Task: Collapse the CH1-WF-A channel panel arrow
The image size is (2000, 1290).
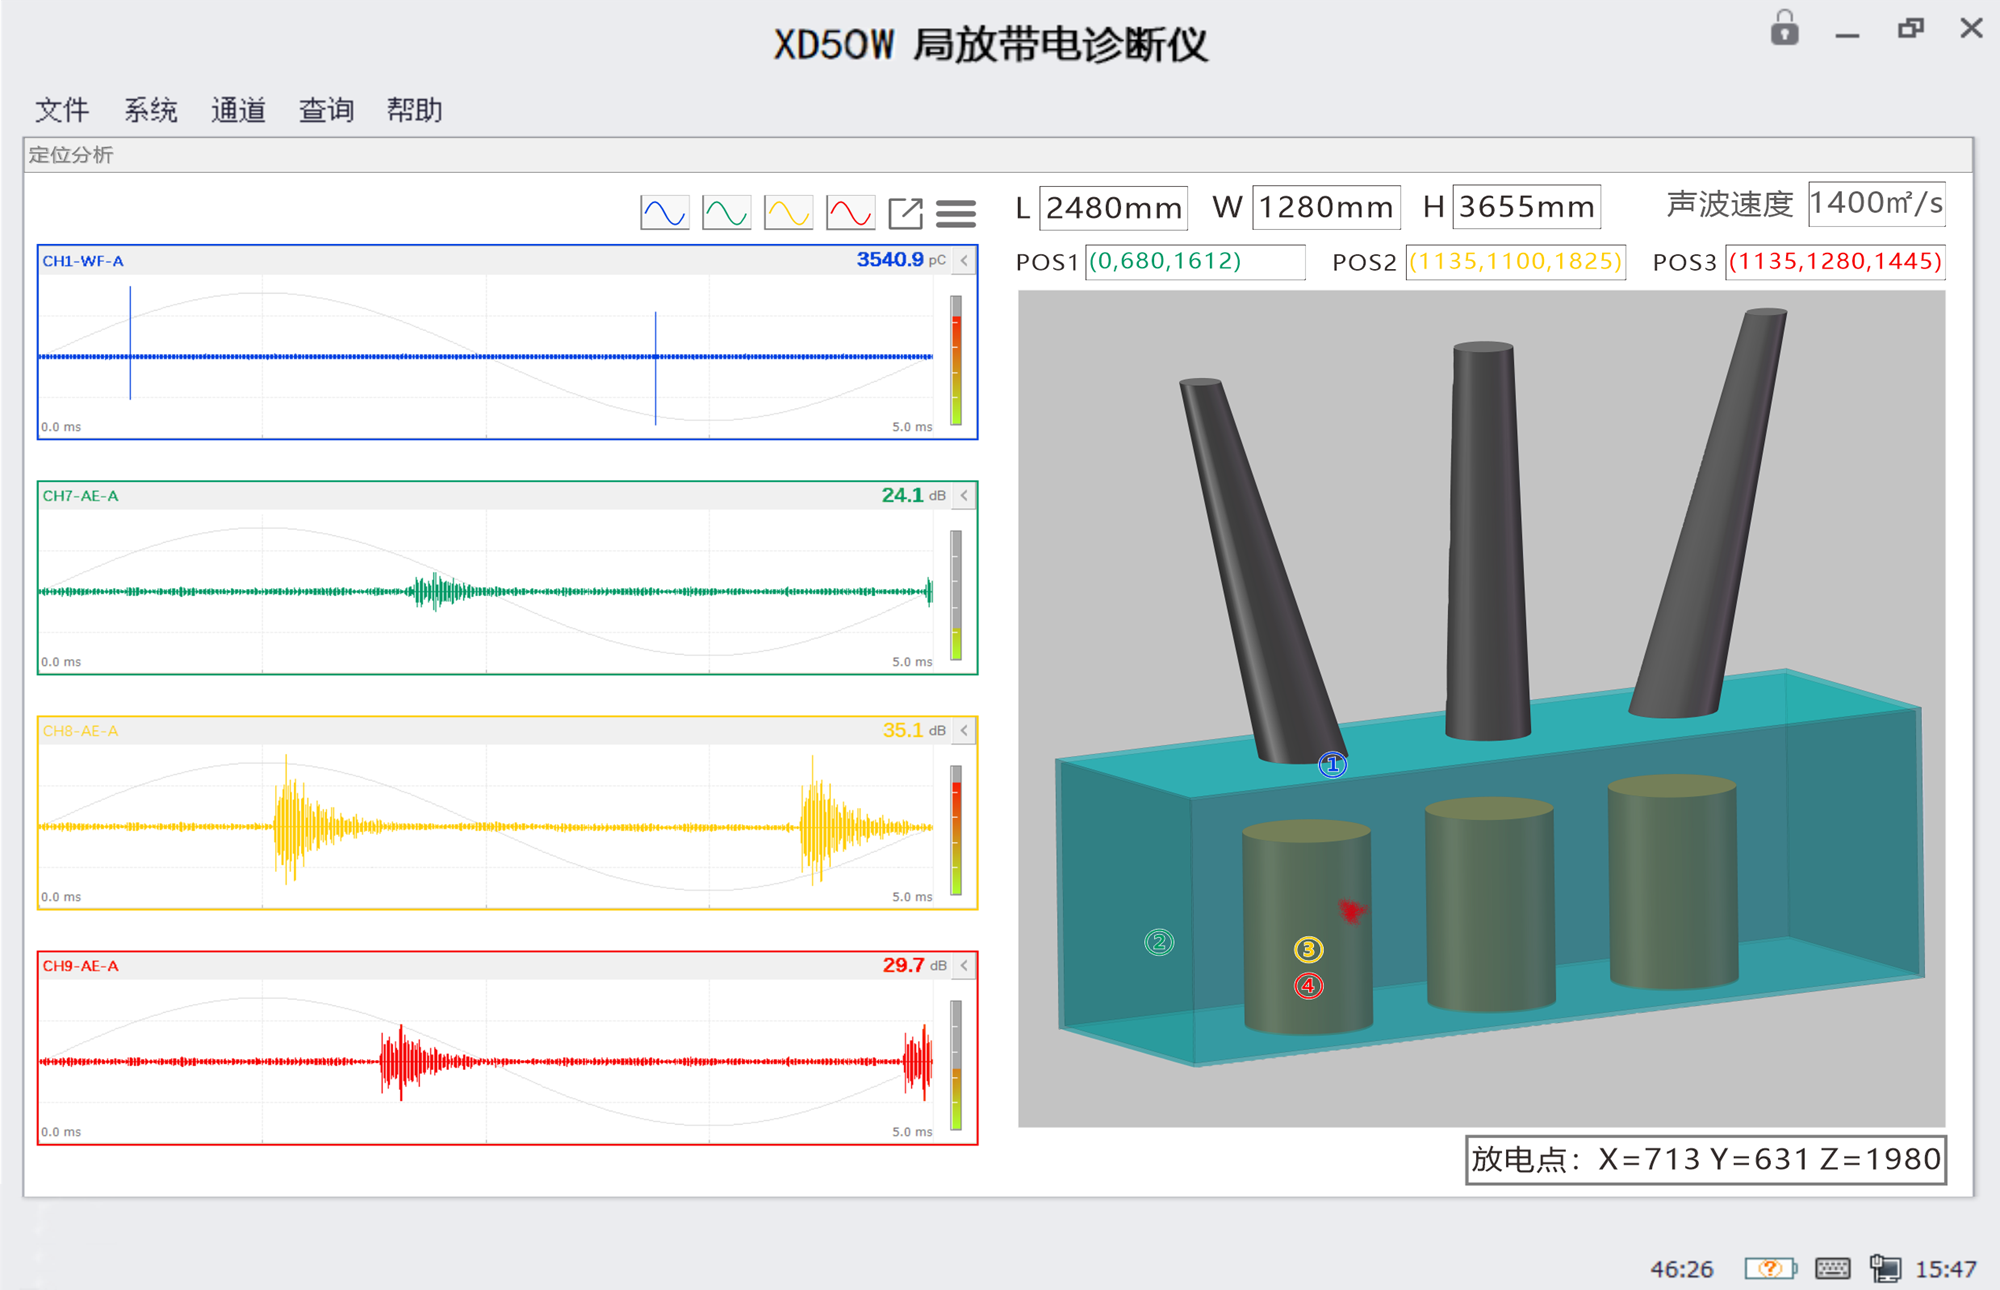Action: point(964,261)
